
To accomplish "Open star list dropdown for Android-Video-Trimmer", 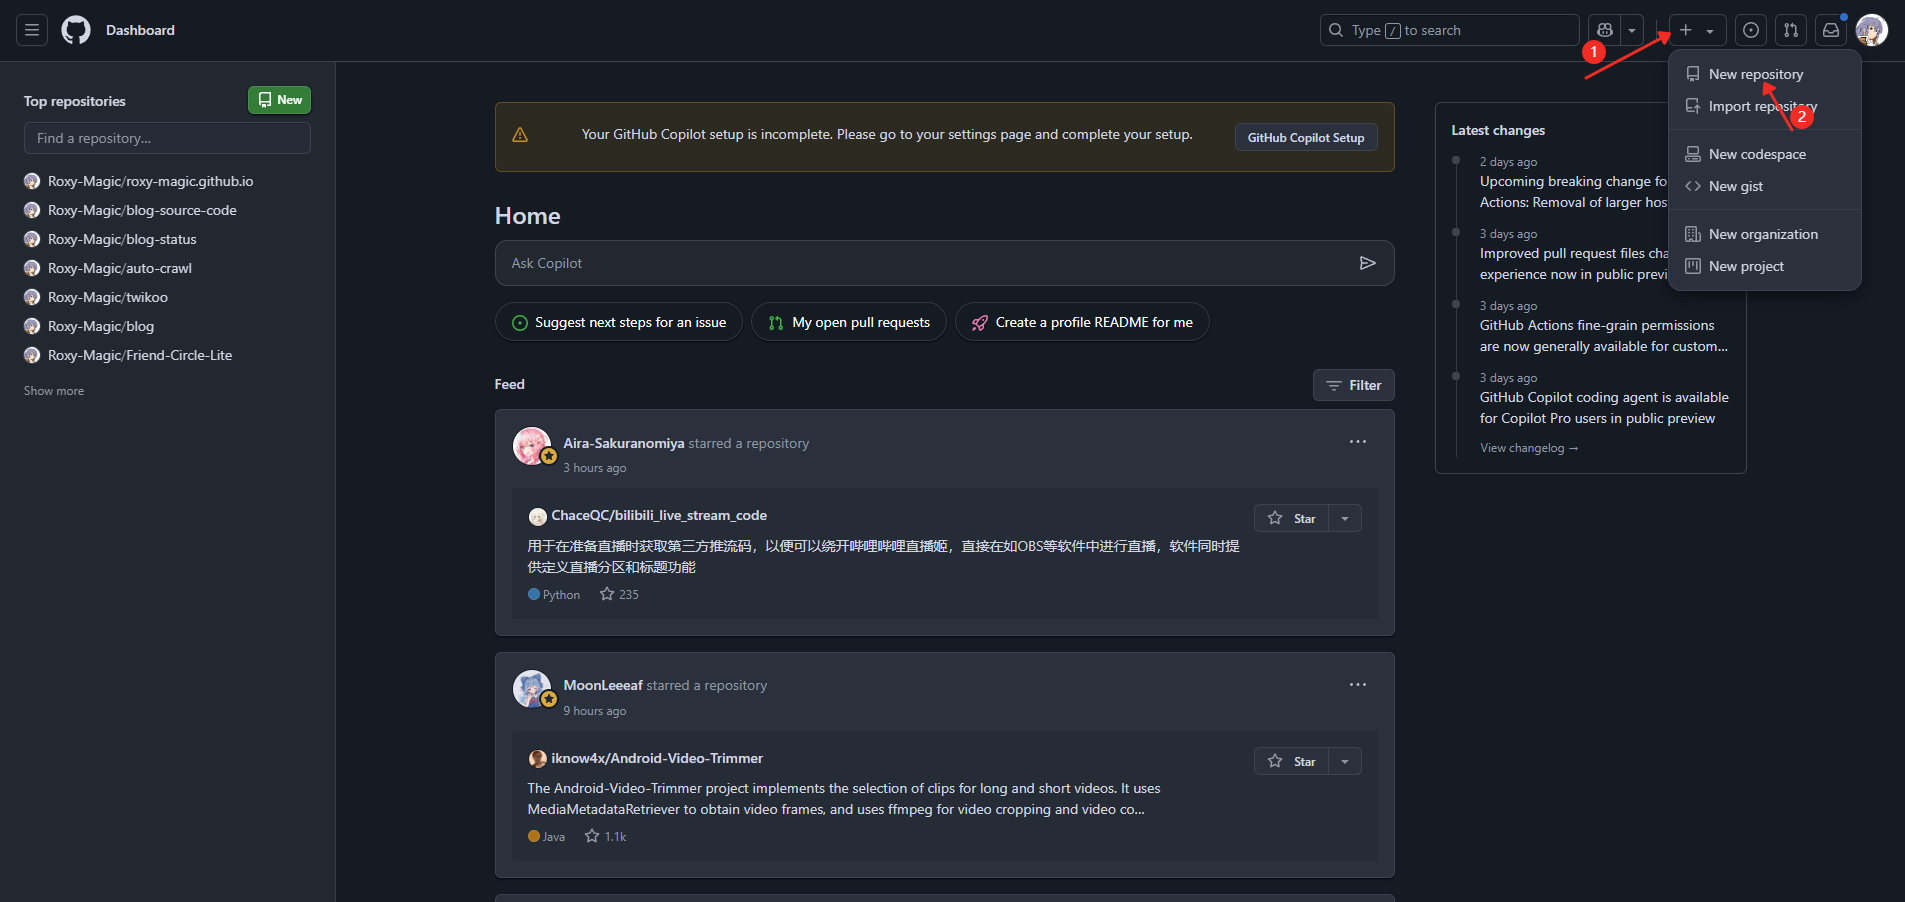I will (x=1345, y=761).
